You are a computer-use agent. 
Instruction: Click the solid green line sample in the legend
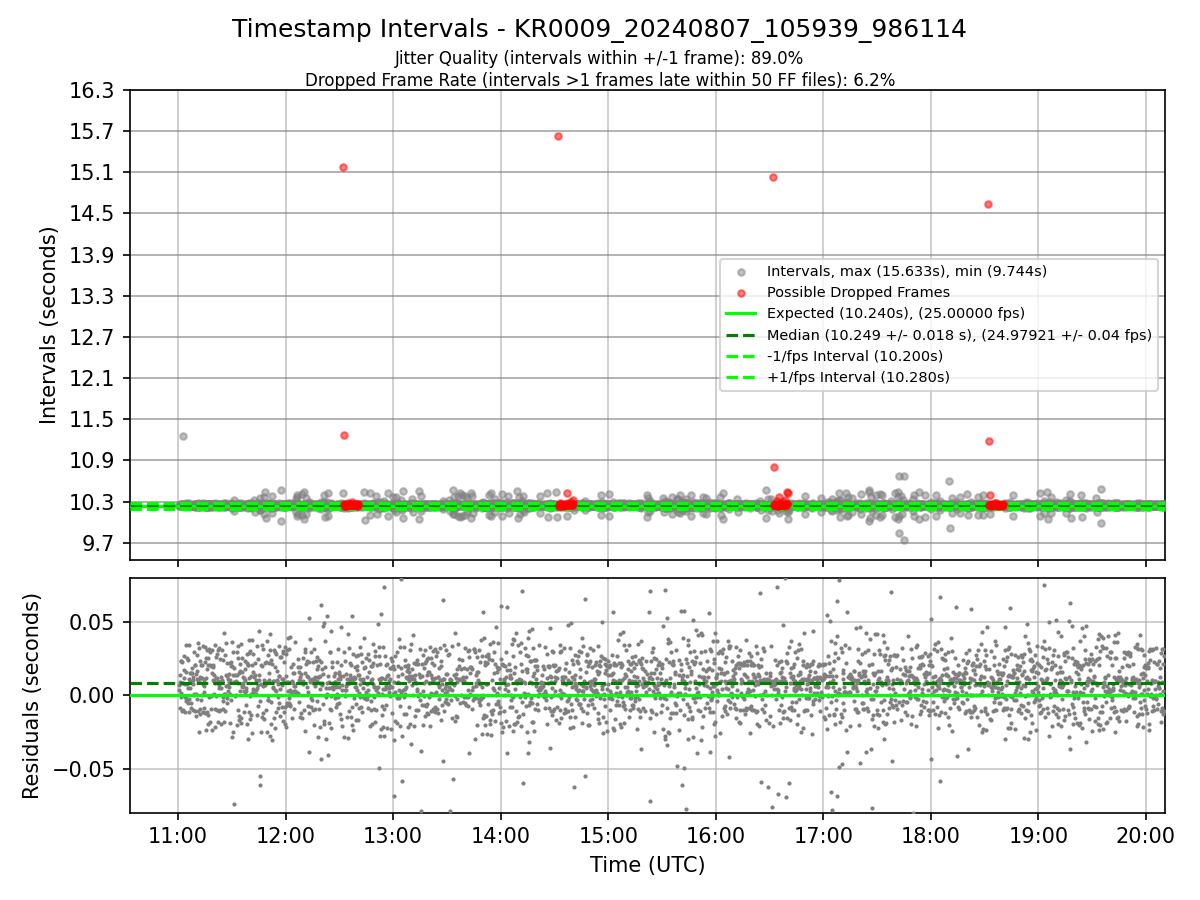coord(741,314)
